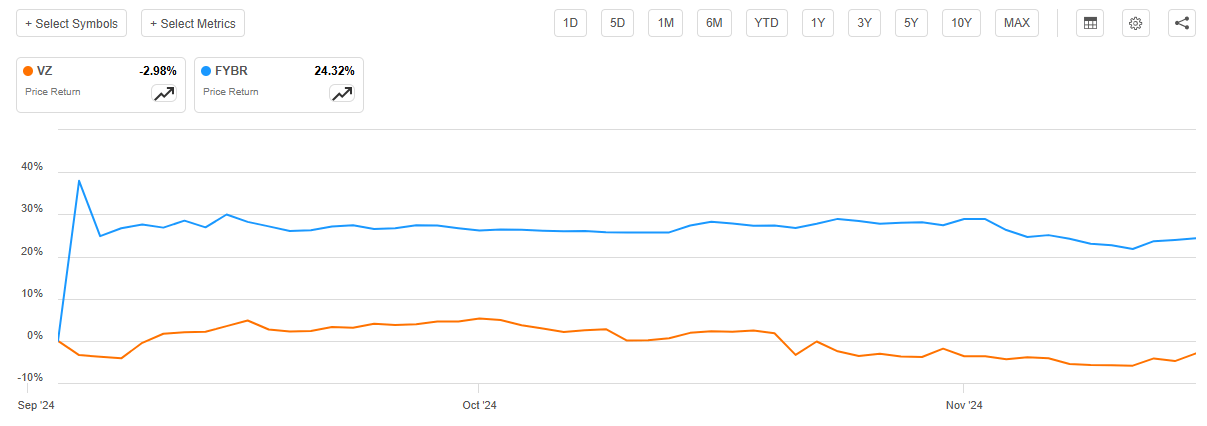Click the FYBR spike peak on chart
Image resolution: width=1207 pixels, height=426 pixels.
(79, 181)
